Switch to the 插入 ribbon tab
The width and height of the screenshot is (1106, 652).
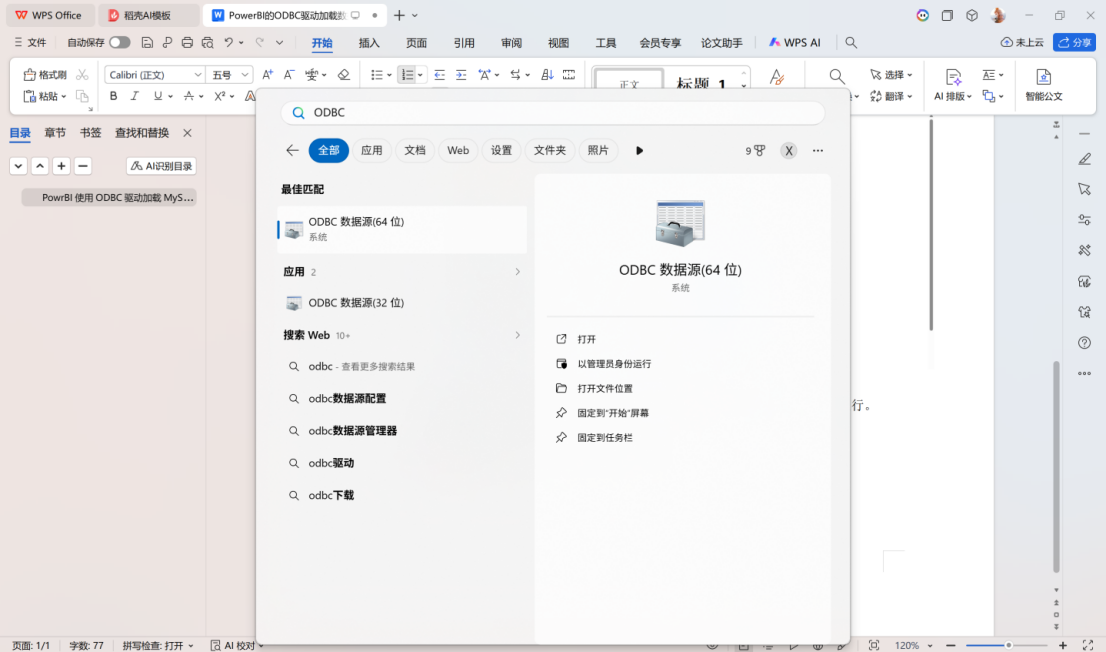[369, 43]
